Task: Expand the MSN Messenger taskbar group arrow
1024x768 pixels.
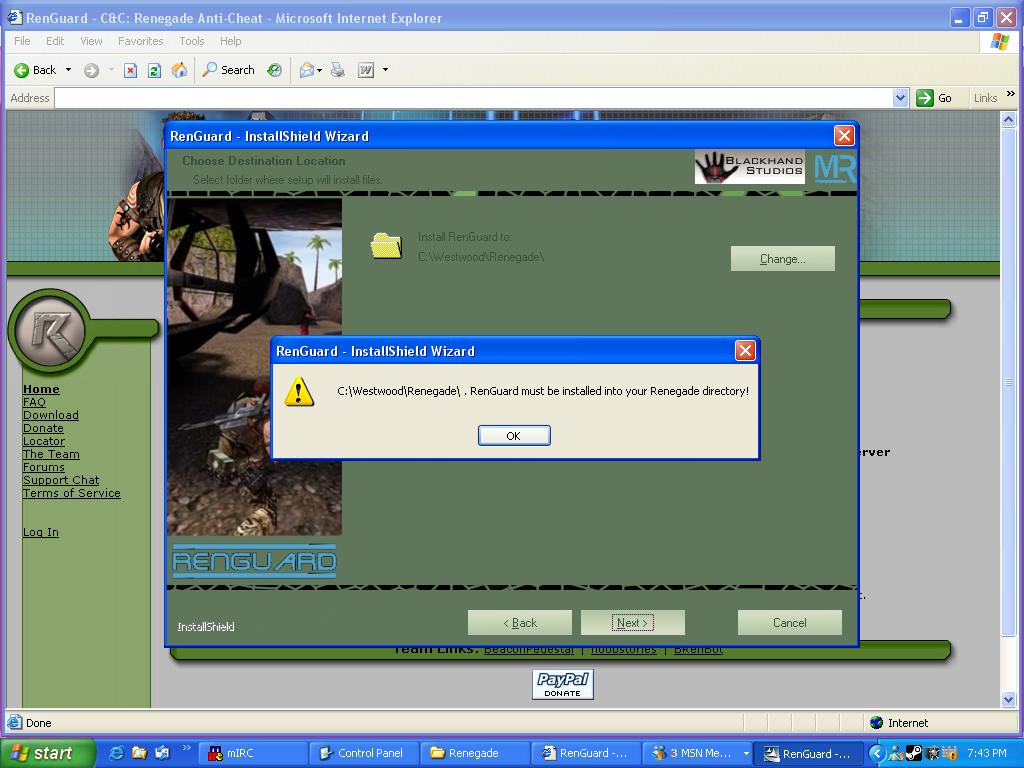Action: pos(745,753)
